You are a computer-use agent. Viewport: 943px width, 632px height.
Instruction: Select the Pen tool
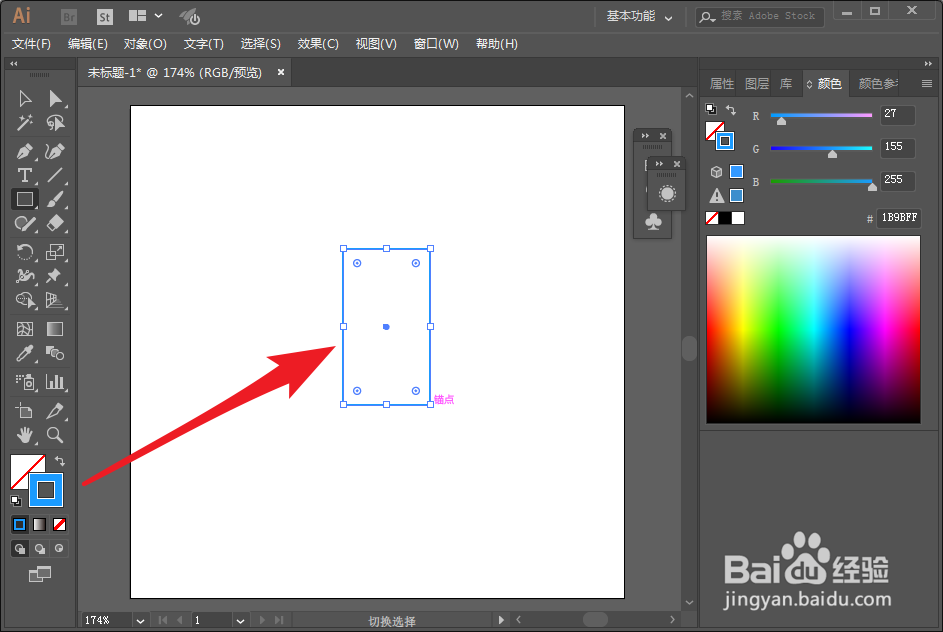point(25,152)
